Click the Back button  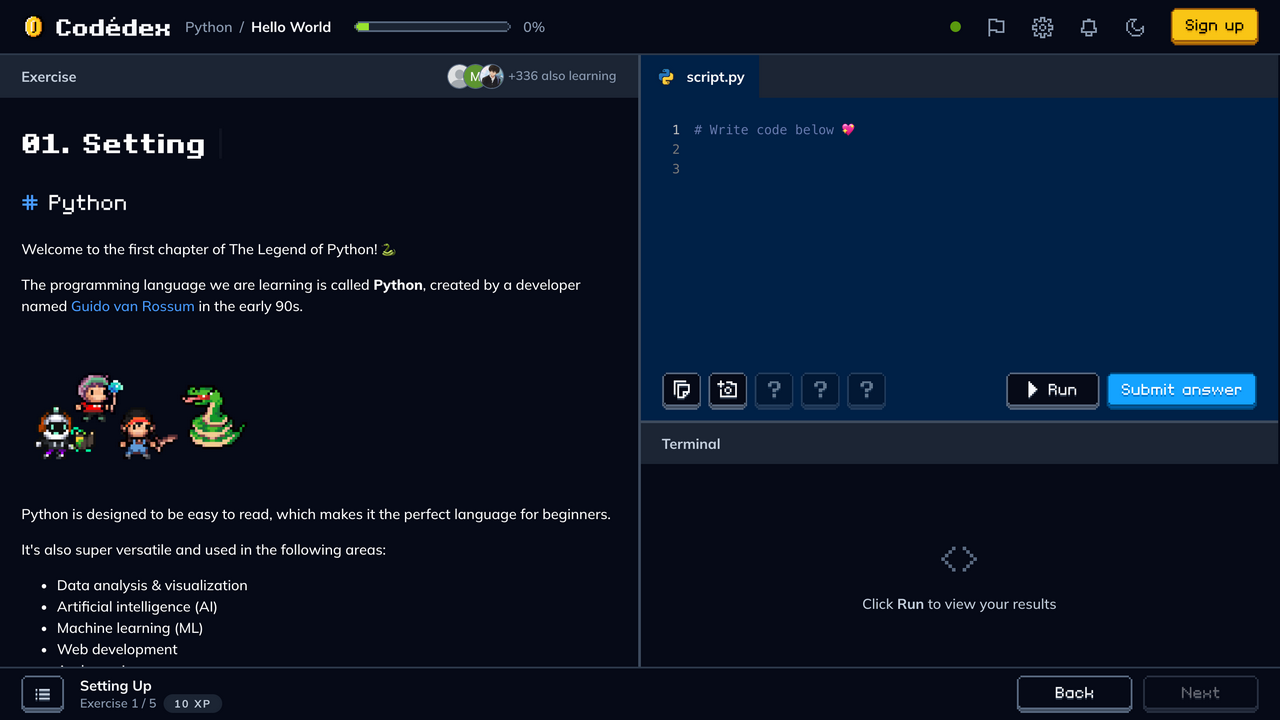(1074, 693)
